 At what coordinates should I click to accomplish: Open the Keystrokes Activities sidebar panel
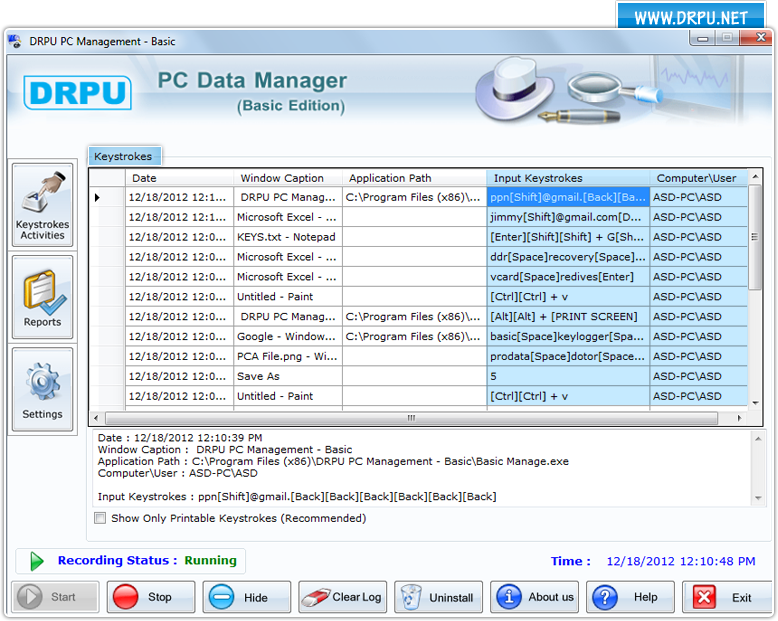tap(43, 205)
